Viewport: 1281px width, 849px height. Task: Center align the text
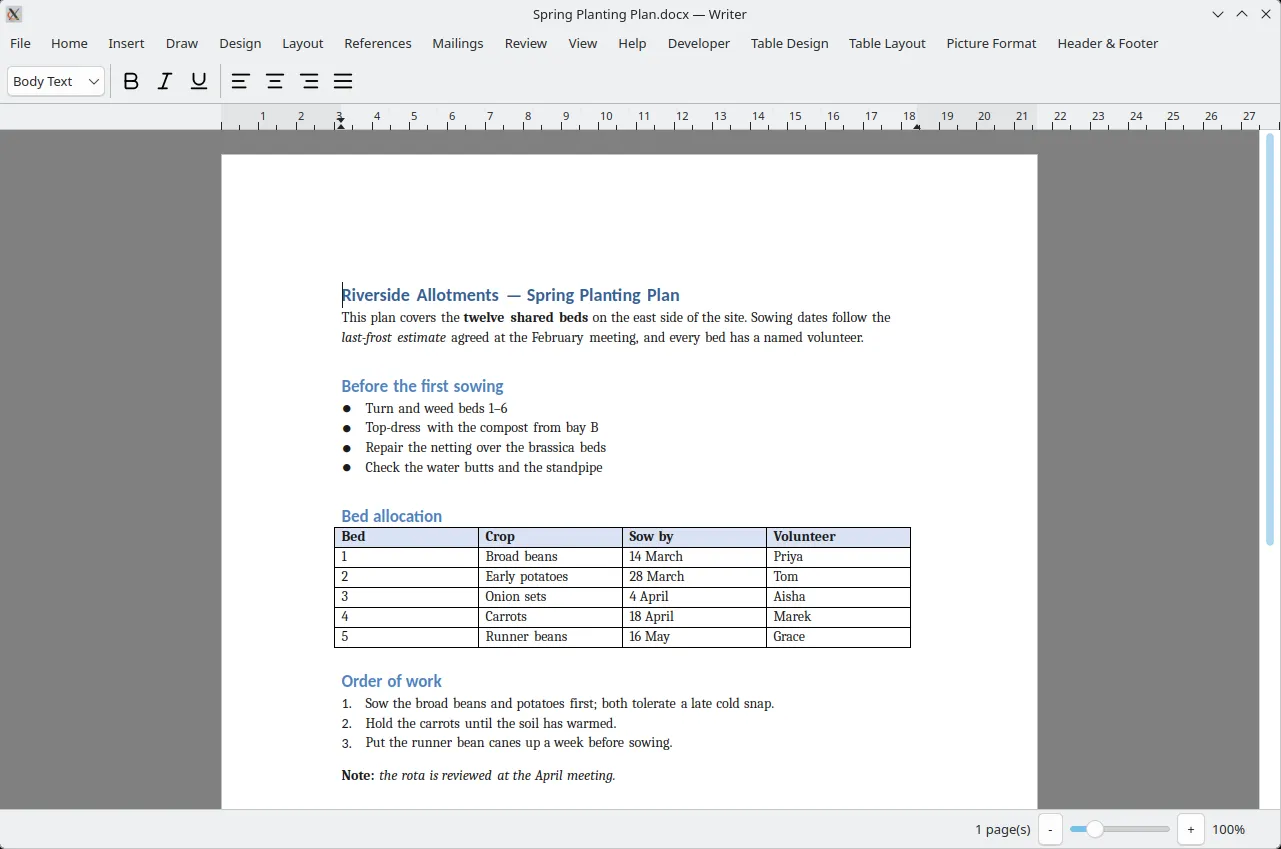275,82
